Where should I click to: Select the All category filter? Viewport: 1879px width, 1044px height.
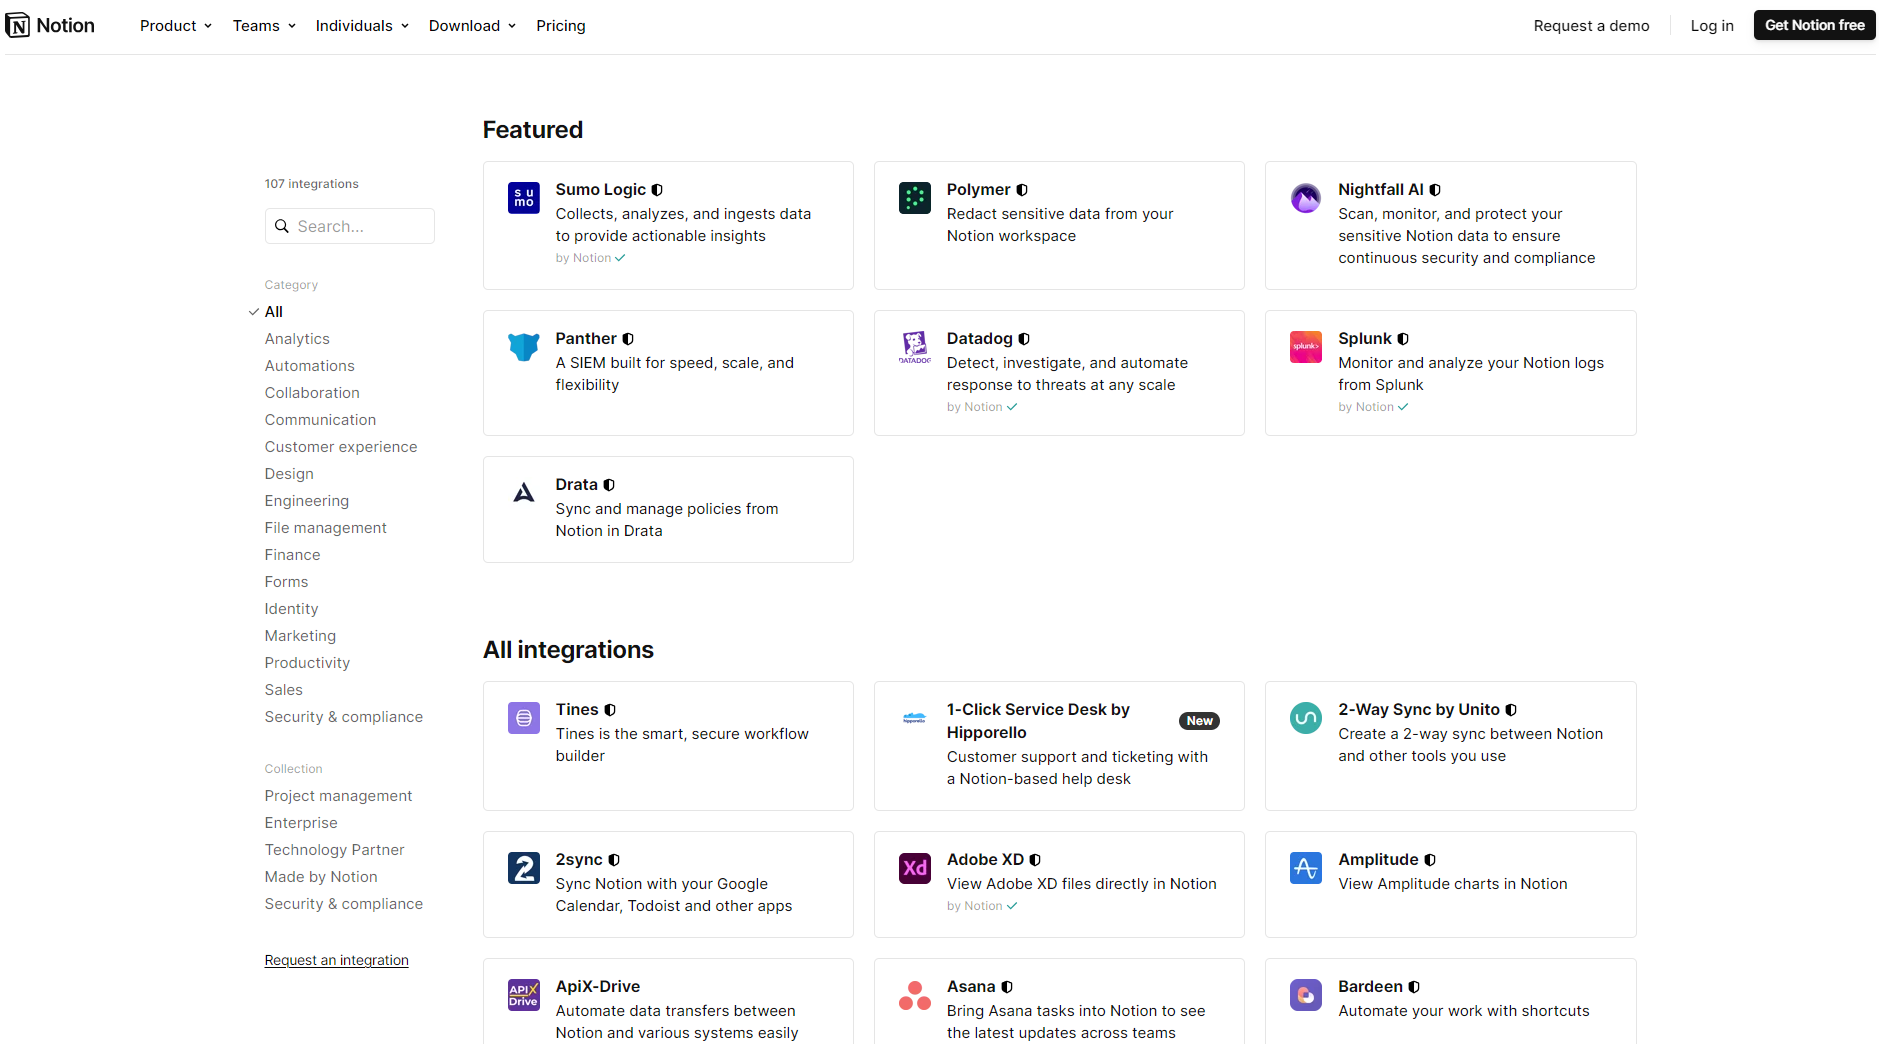click(x=274, y=312)
